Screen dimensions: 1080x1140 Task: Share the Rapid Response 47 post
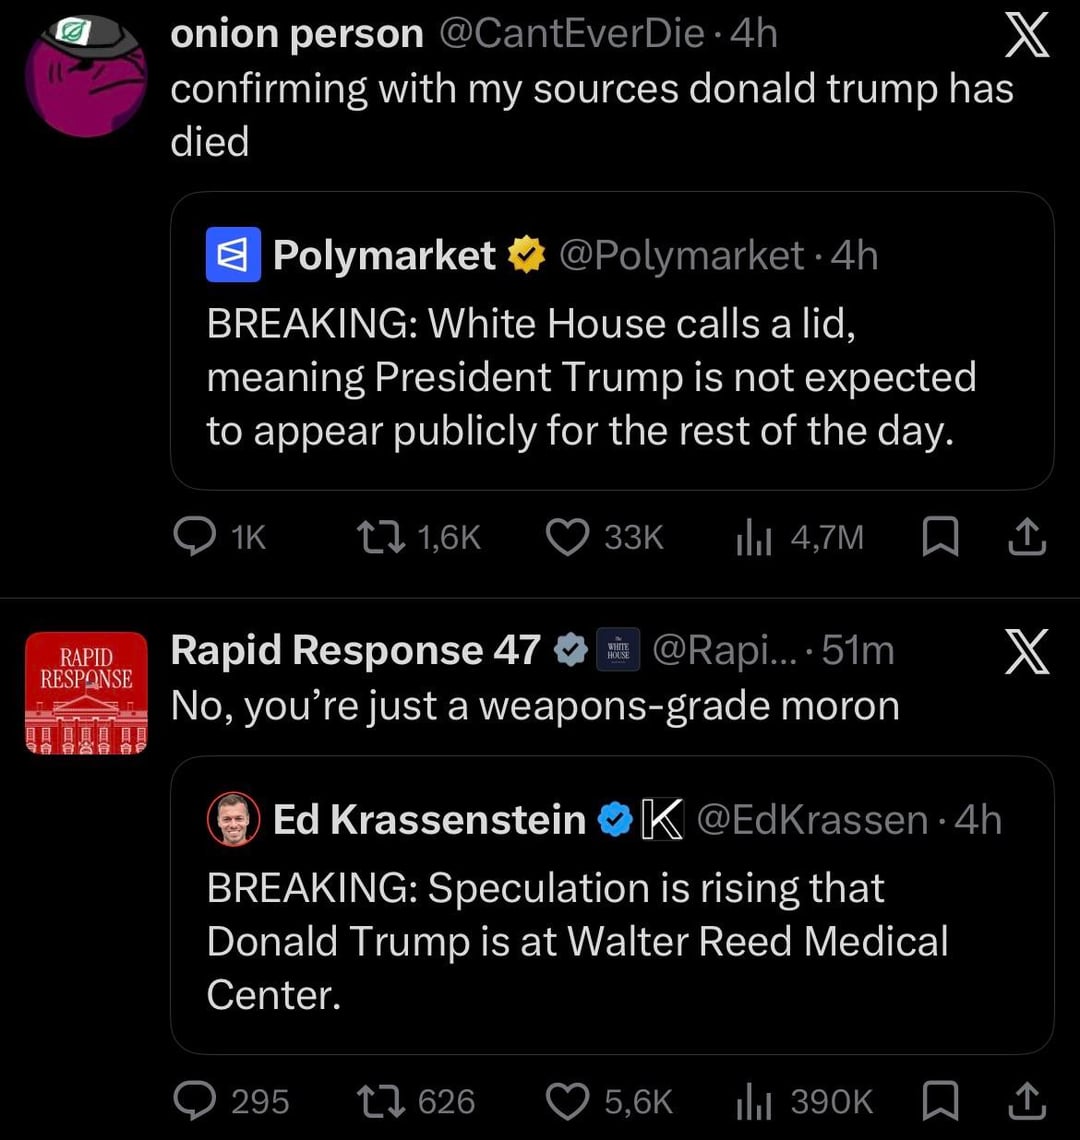[1027, 1101]
